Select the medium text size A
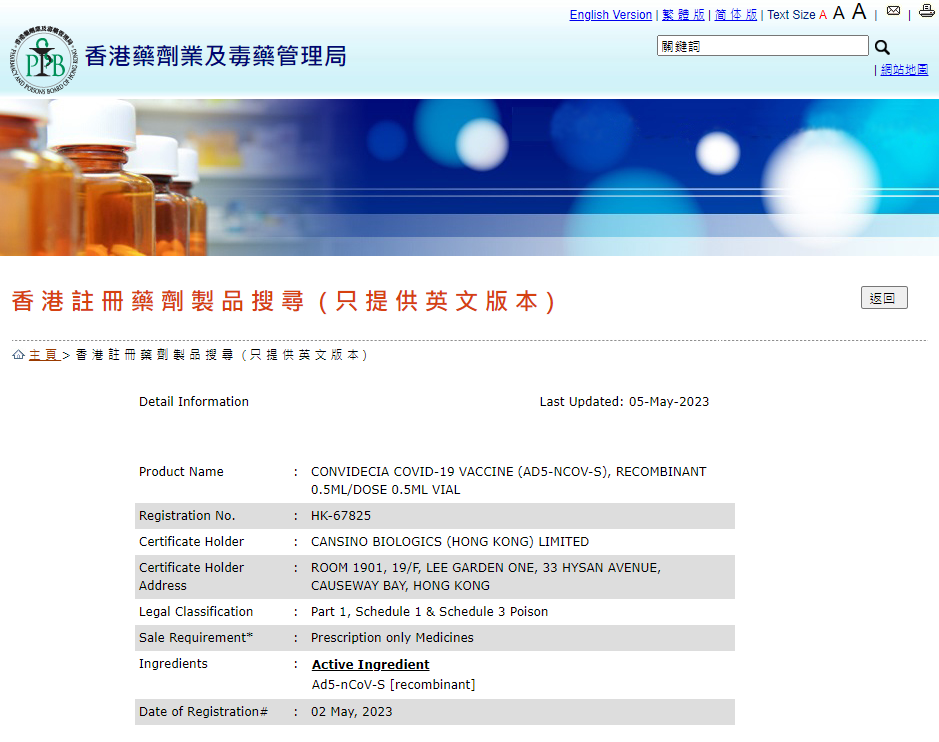This screenshot has width=939, height=742. click(839, 13)
